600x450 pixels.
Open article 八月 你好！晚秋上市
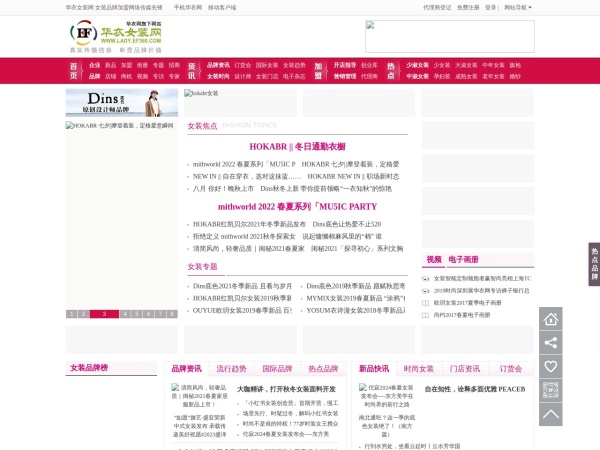223,189
